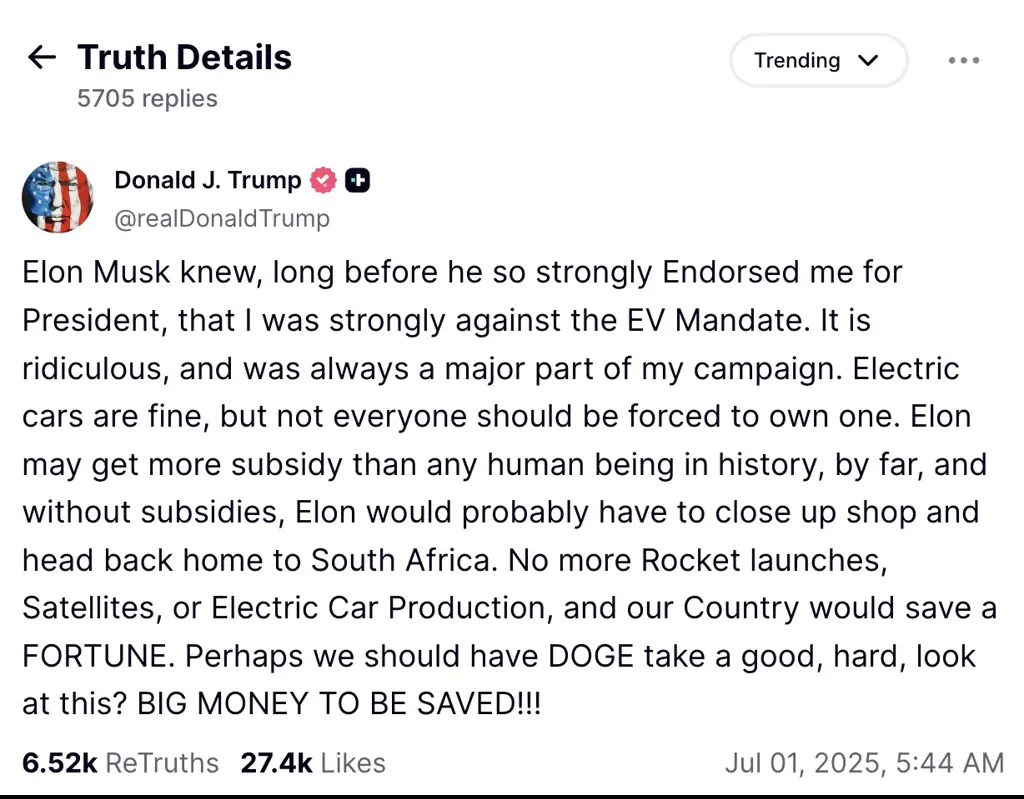The width and height of the screenshot is (1024, 799).
Task: Navigate back using the arrow icon
Action: click(41, 57)
